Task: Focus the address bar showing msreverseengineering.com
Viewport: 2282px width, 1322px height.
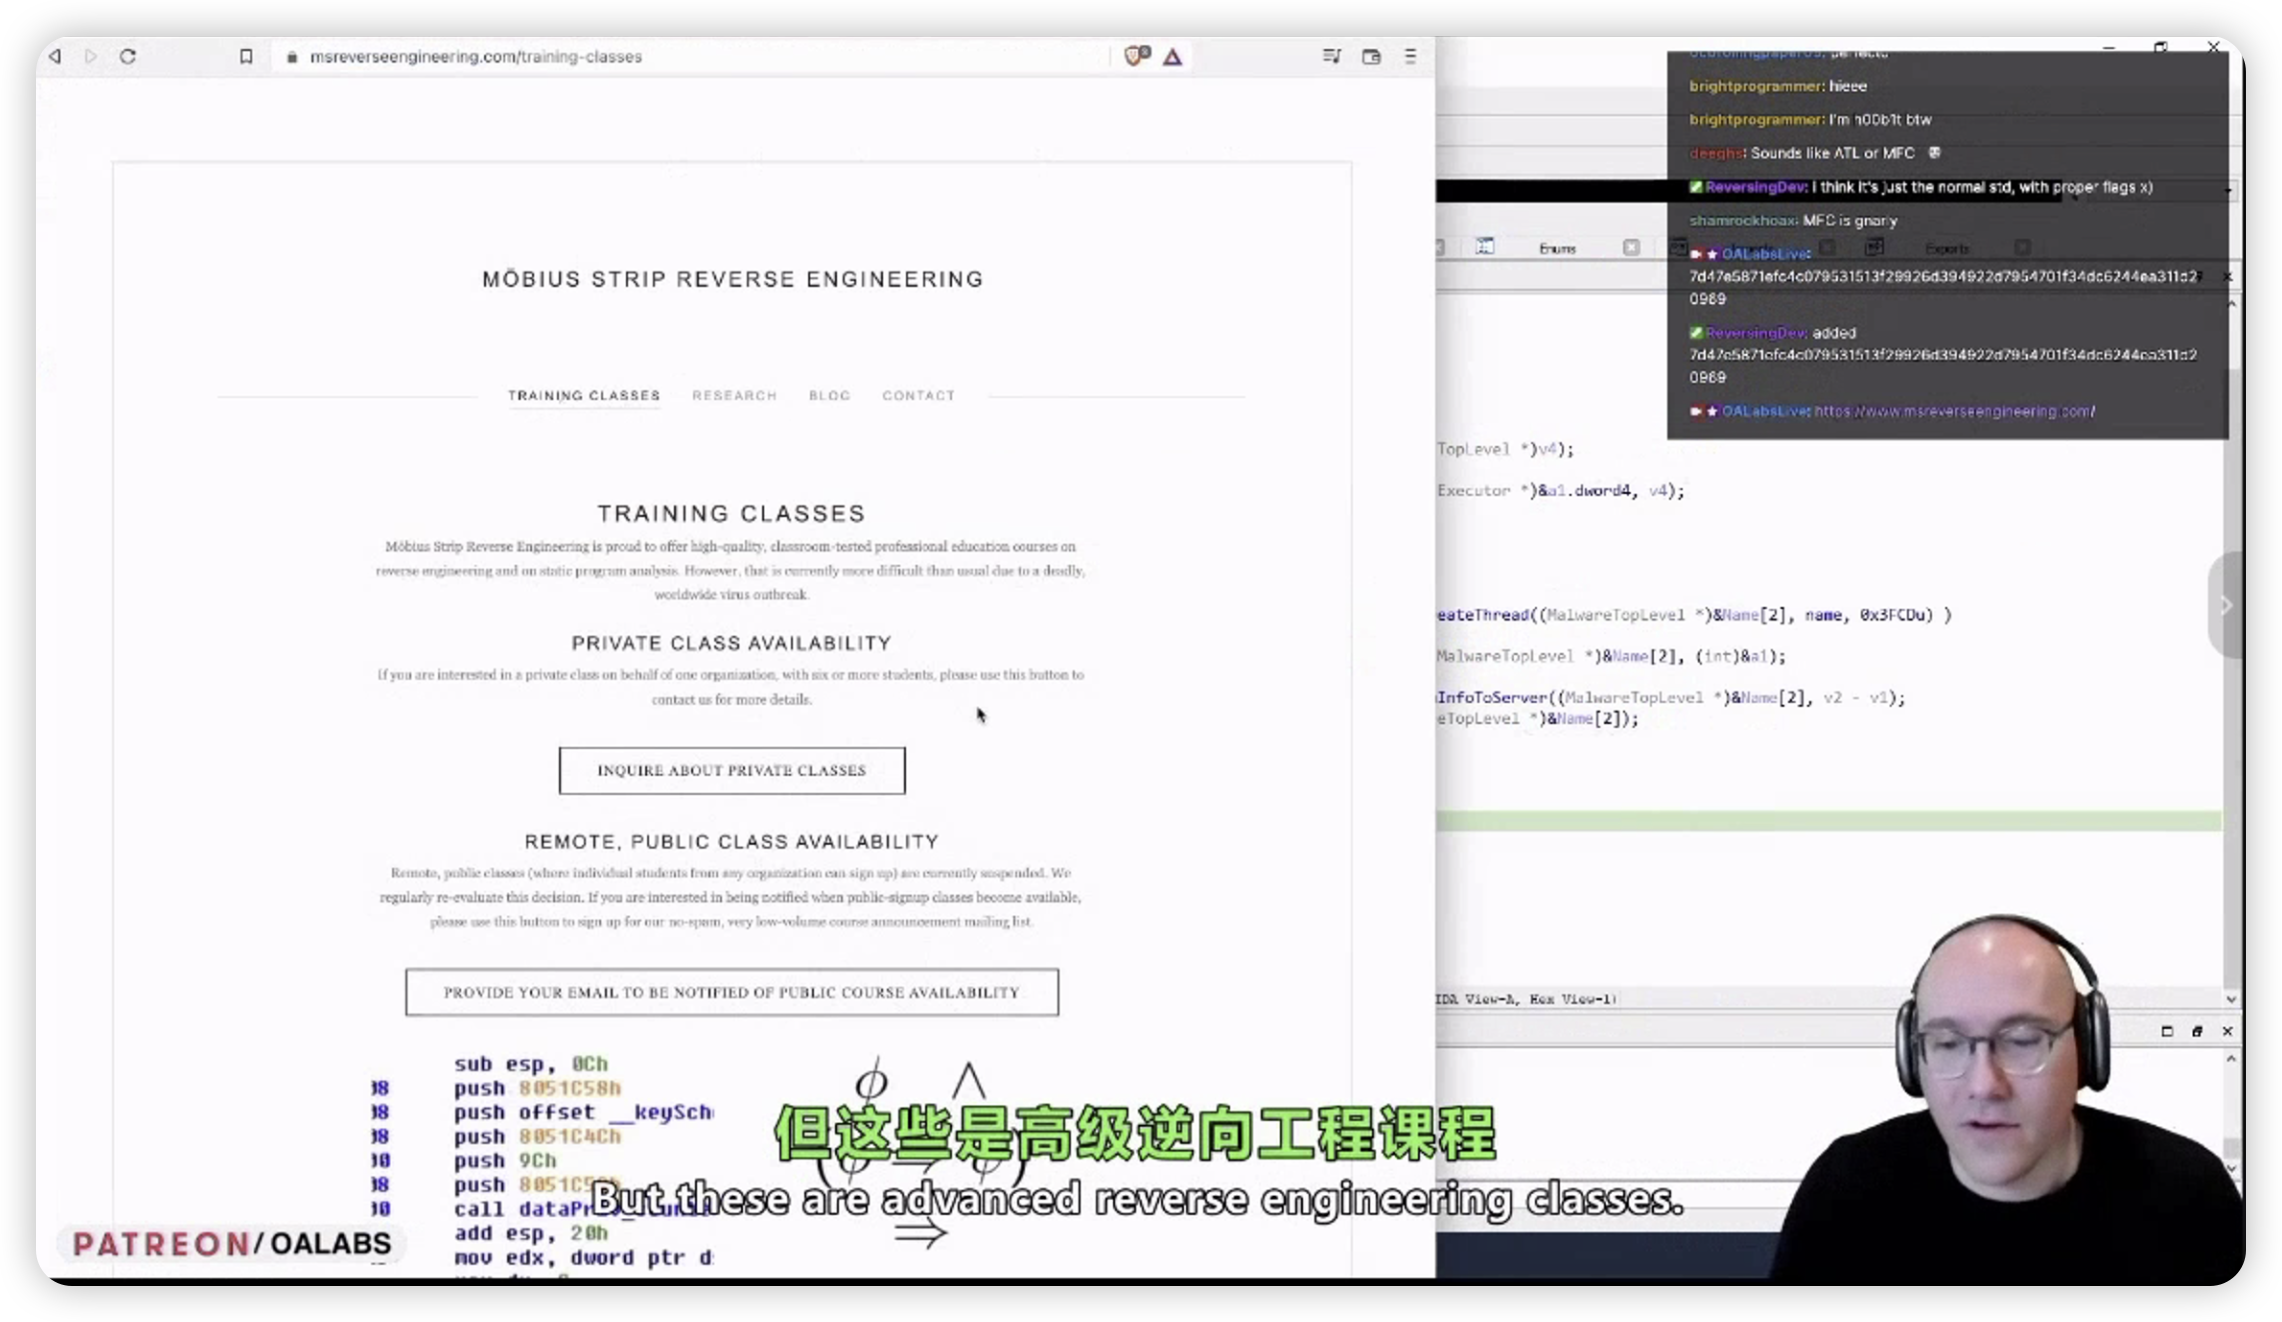Action: [x=690, y=56]
